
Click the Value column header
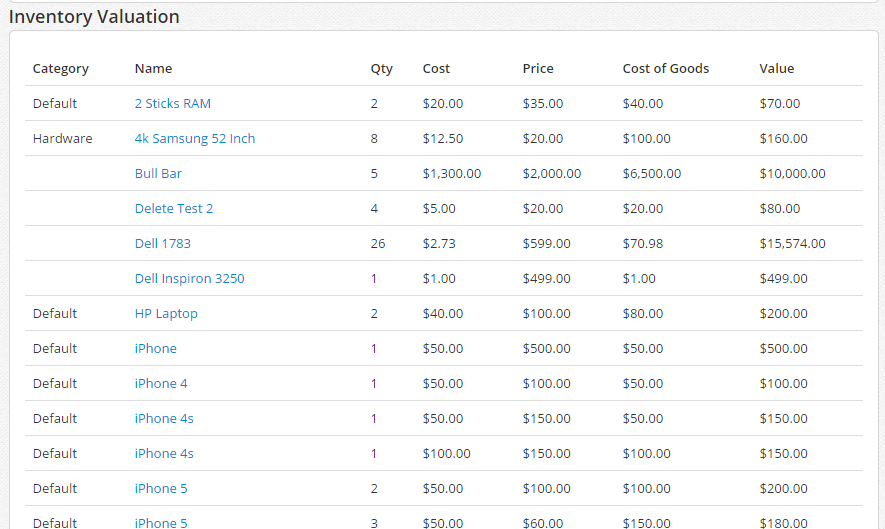776,69
